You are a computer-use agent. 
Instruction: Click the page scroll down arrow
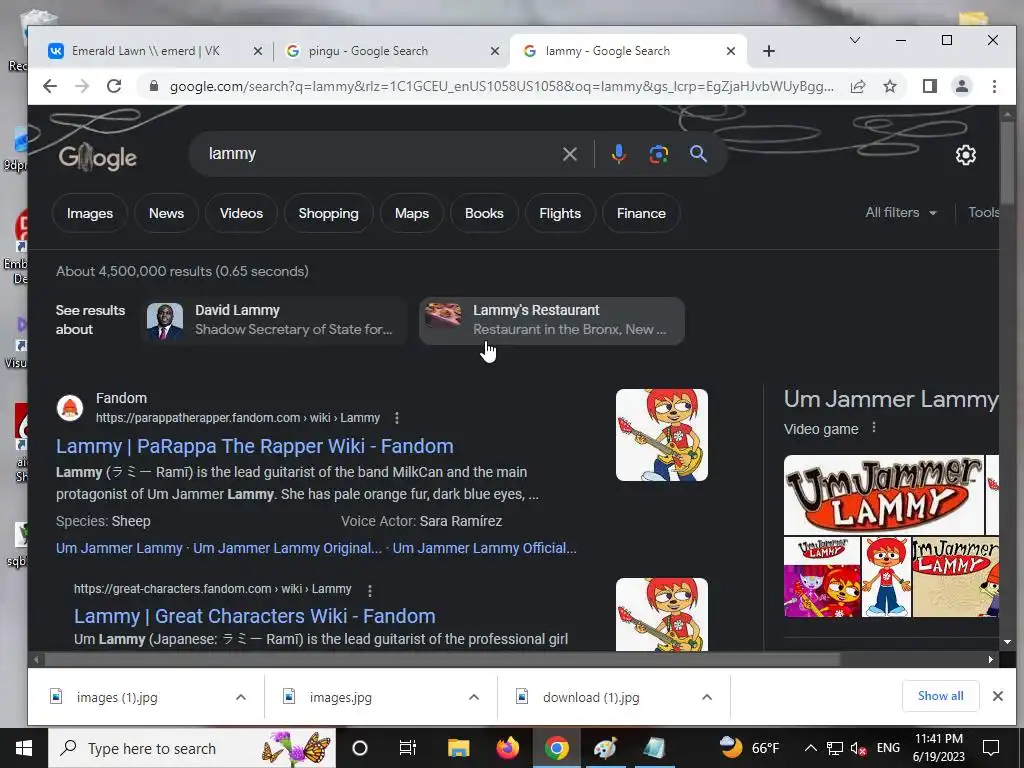click(x=1008, y=643)
